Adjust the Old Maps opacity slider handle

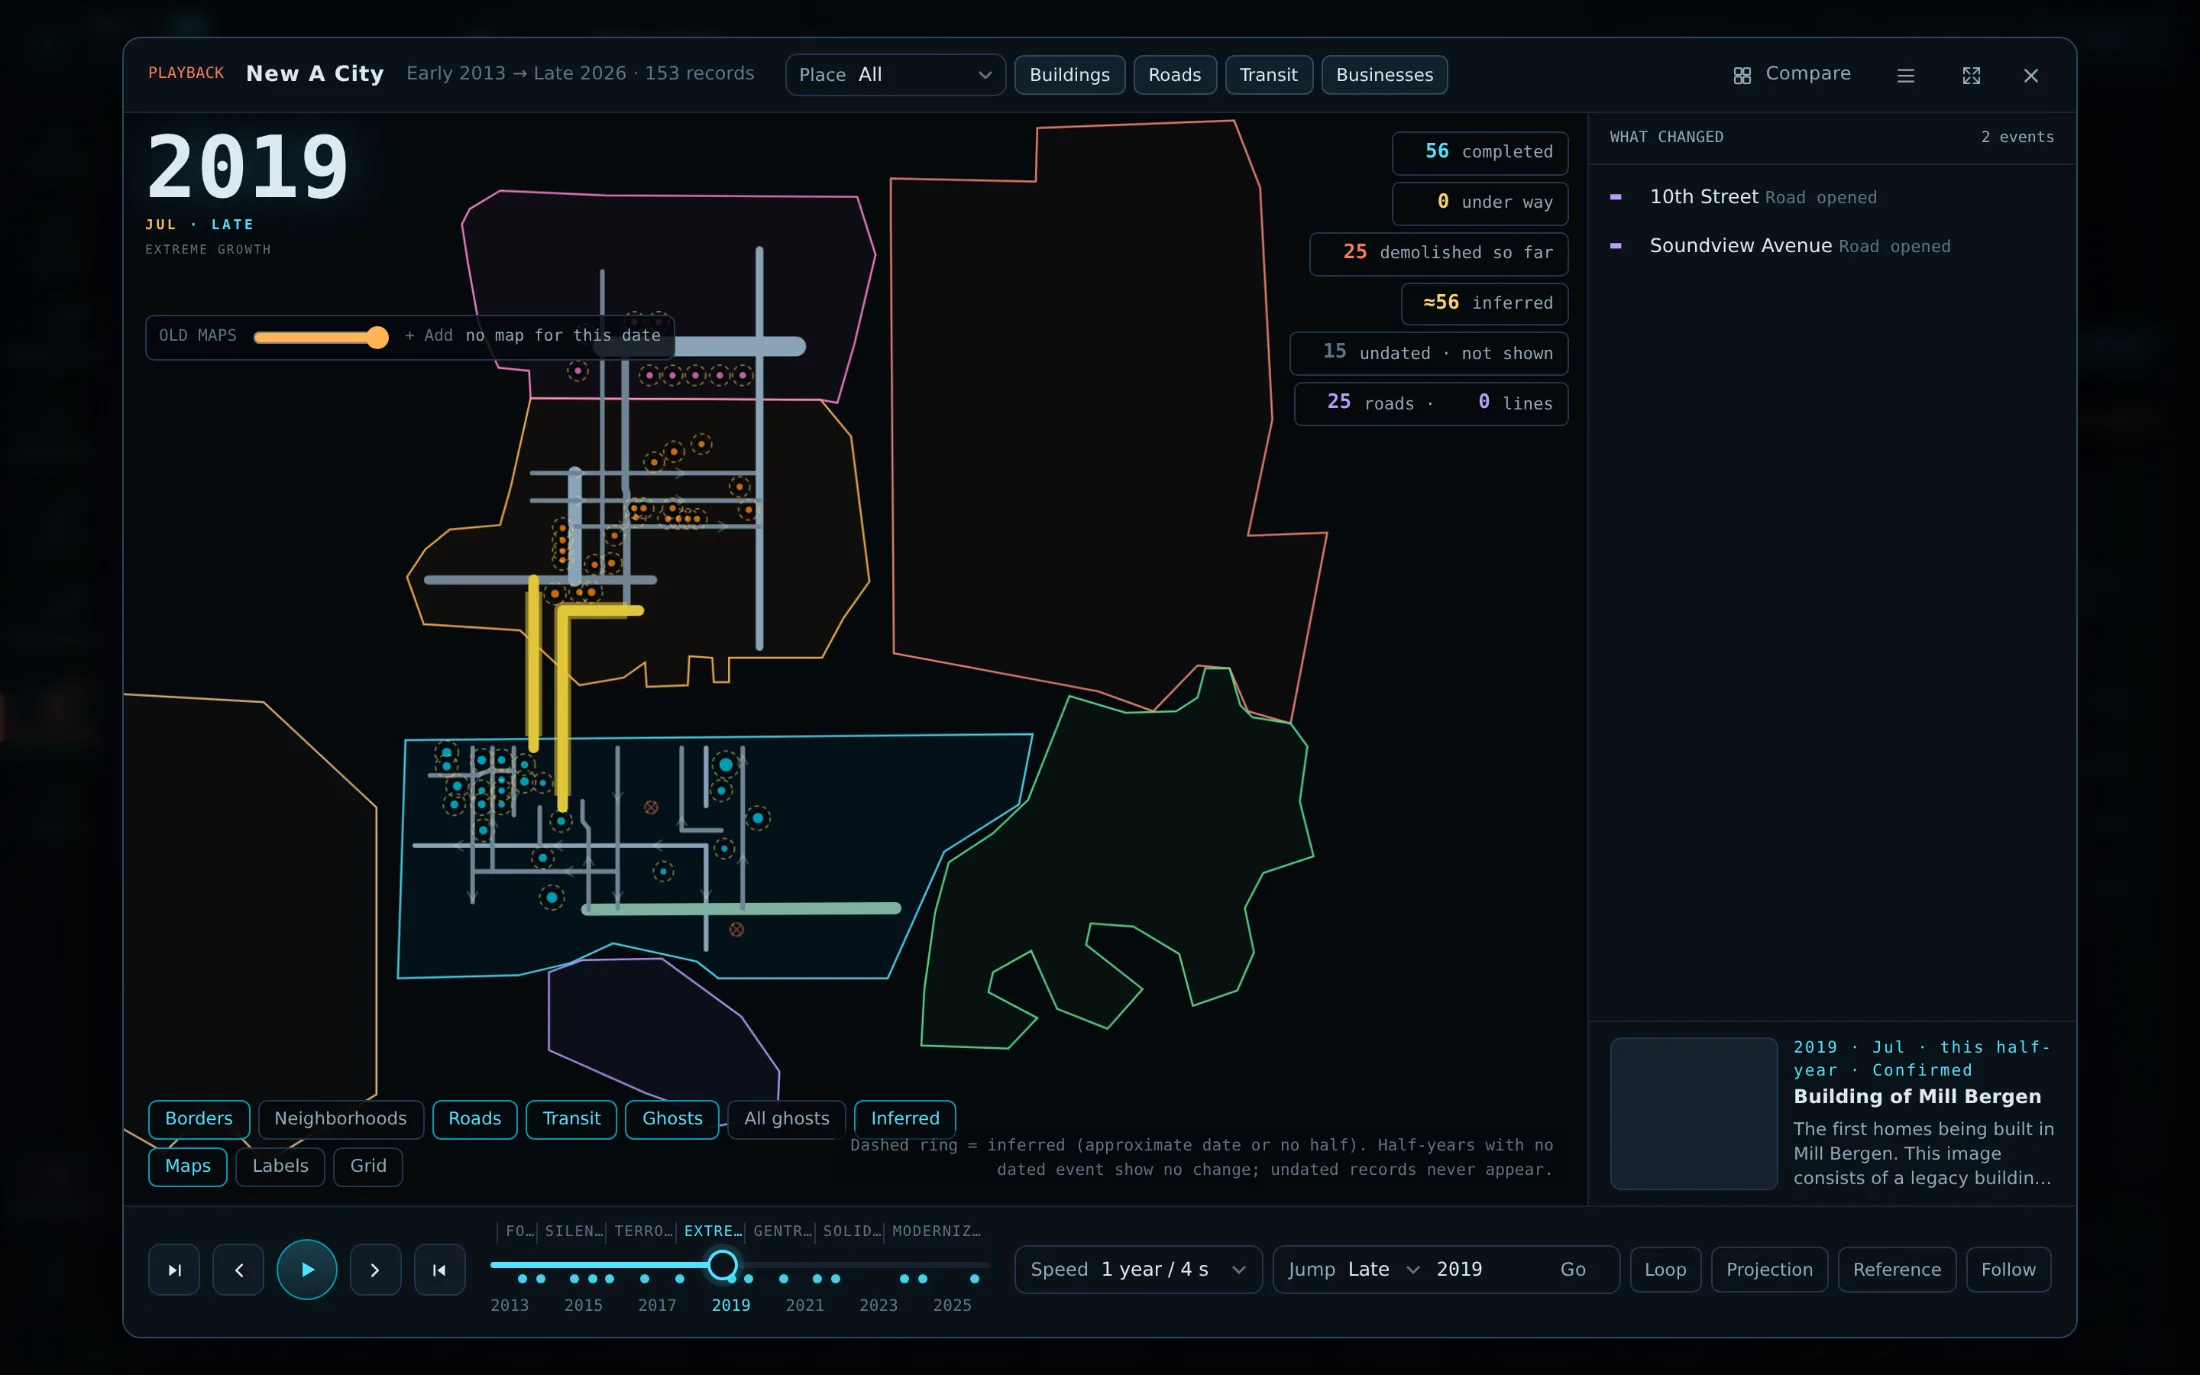tap(377, 337)
